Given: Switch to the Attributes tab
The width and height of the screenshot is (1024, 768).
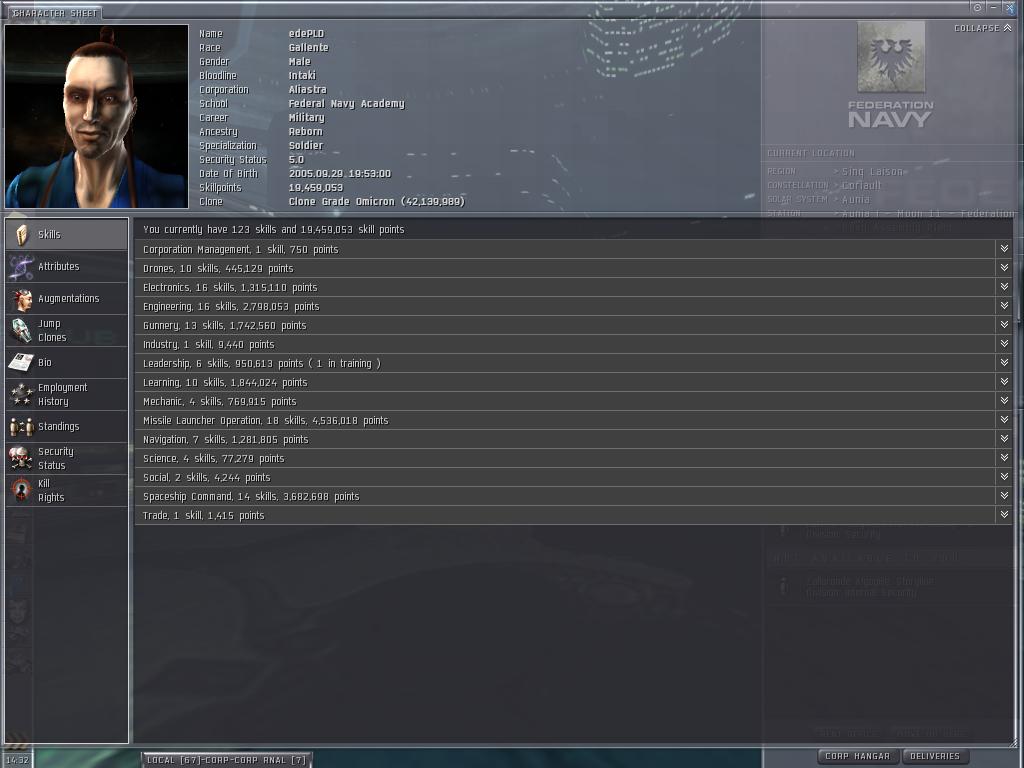Looking at the screenshot, I should 67,266.
